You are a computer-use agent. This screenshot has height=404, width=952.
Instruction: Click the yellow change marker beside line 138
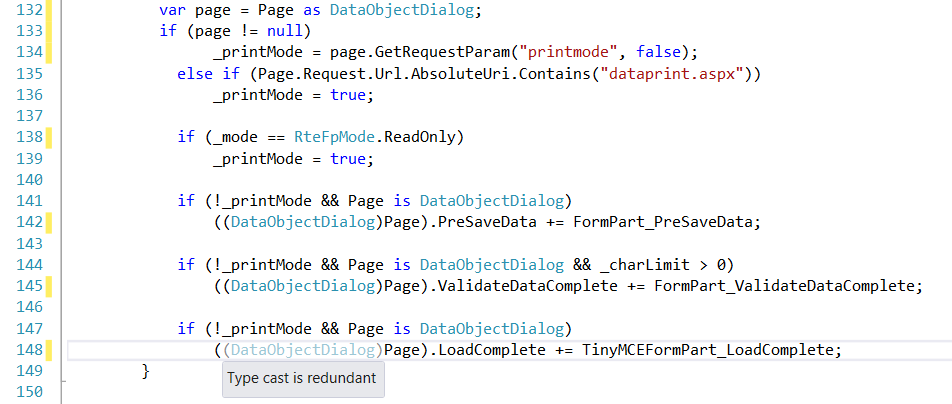[49, 137]
